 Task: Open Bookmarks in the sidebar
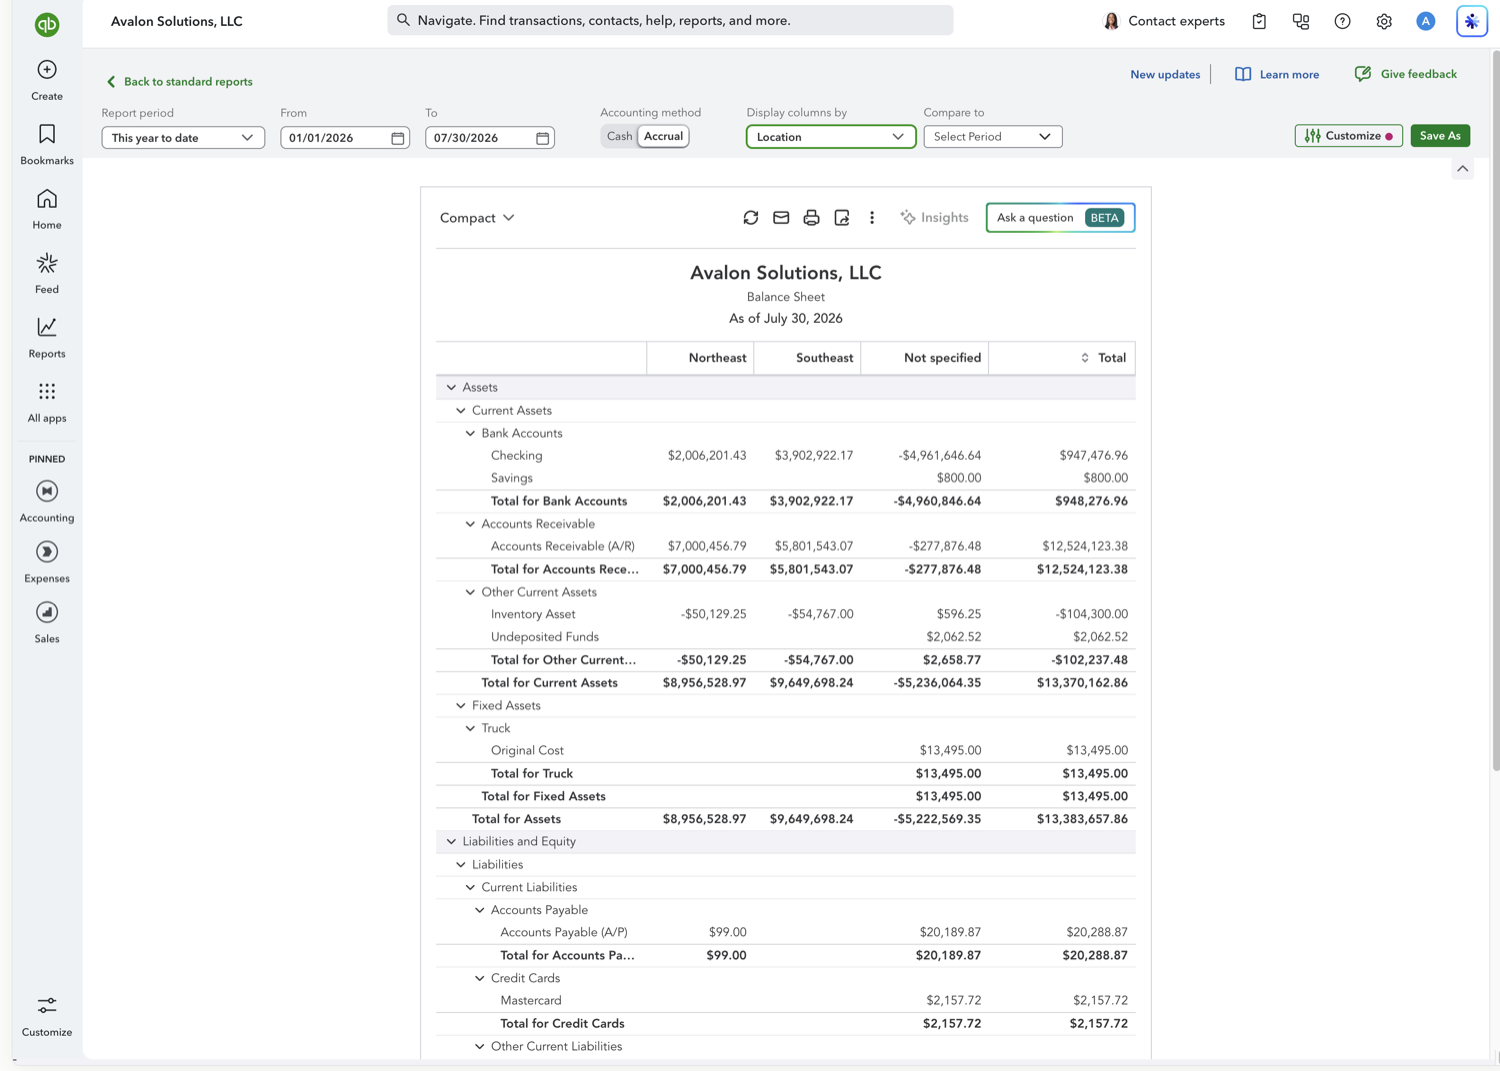click(x=47, y=145)
